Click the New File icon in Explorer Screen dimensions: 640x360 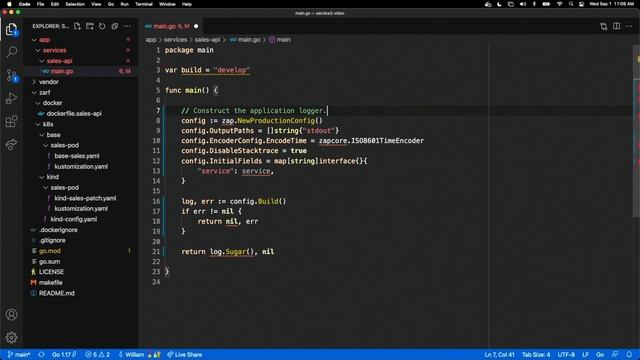[78, 26]
